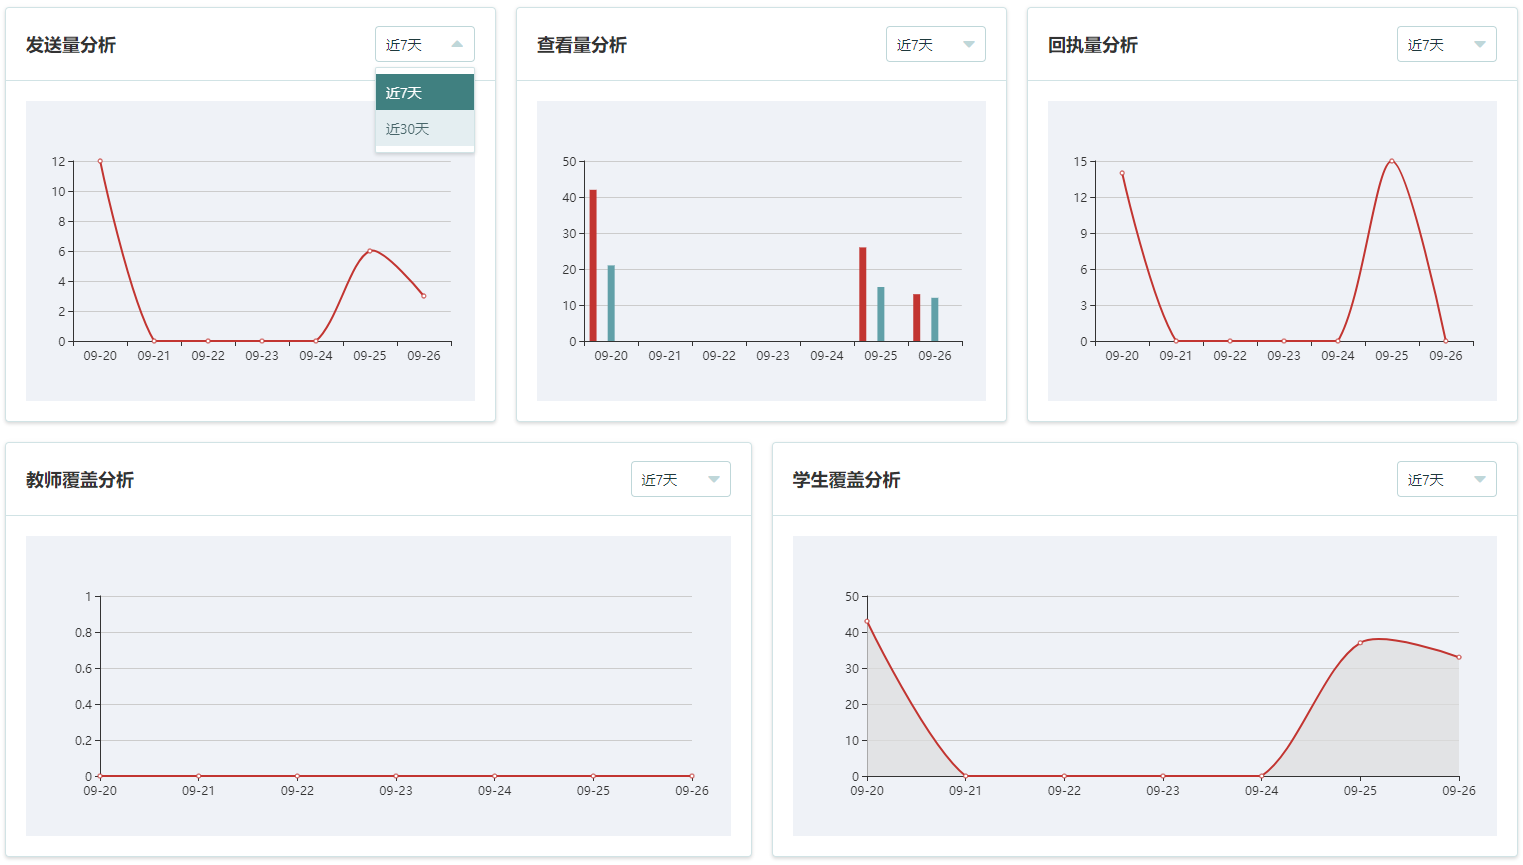Choose 近30天 from the dropdown list
This screenshot has height=865, width=1523.
click(x=425, y=128)
